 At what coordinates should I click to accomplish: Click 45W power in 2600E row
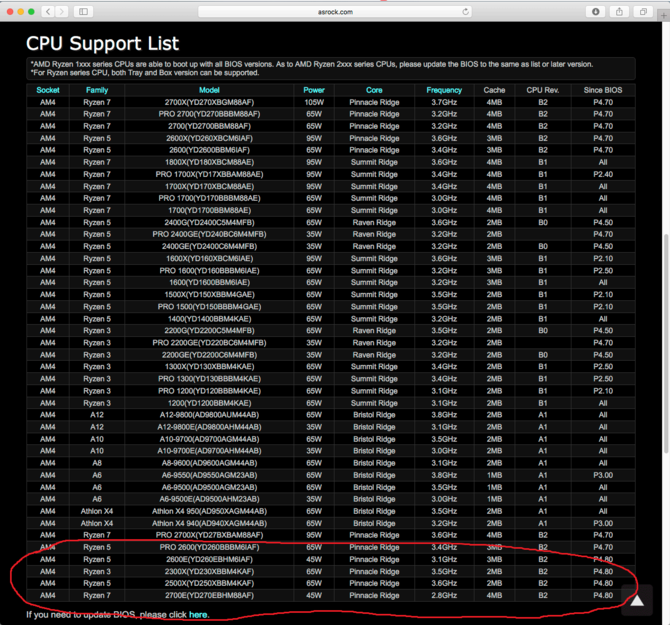(314, 559)
